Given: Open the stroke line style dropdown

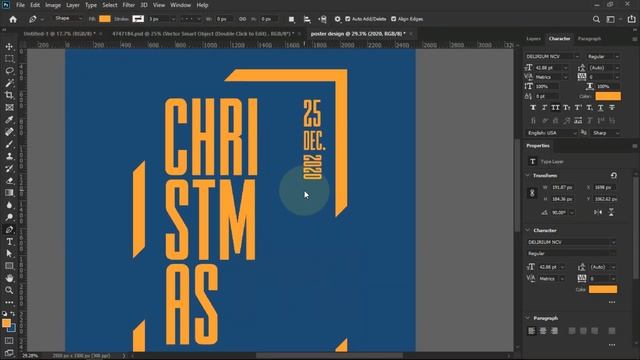Looking at the screenshot, I should (x=191, y=19).
